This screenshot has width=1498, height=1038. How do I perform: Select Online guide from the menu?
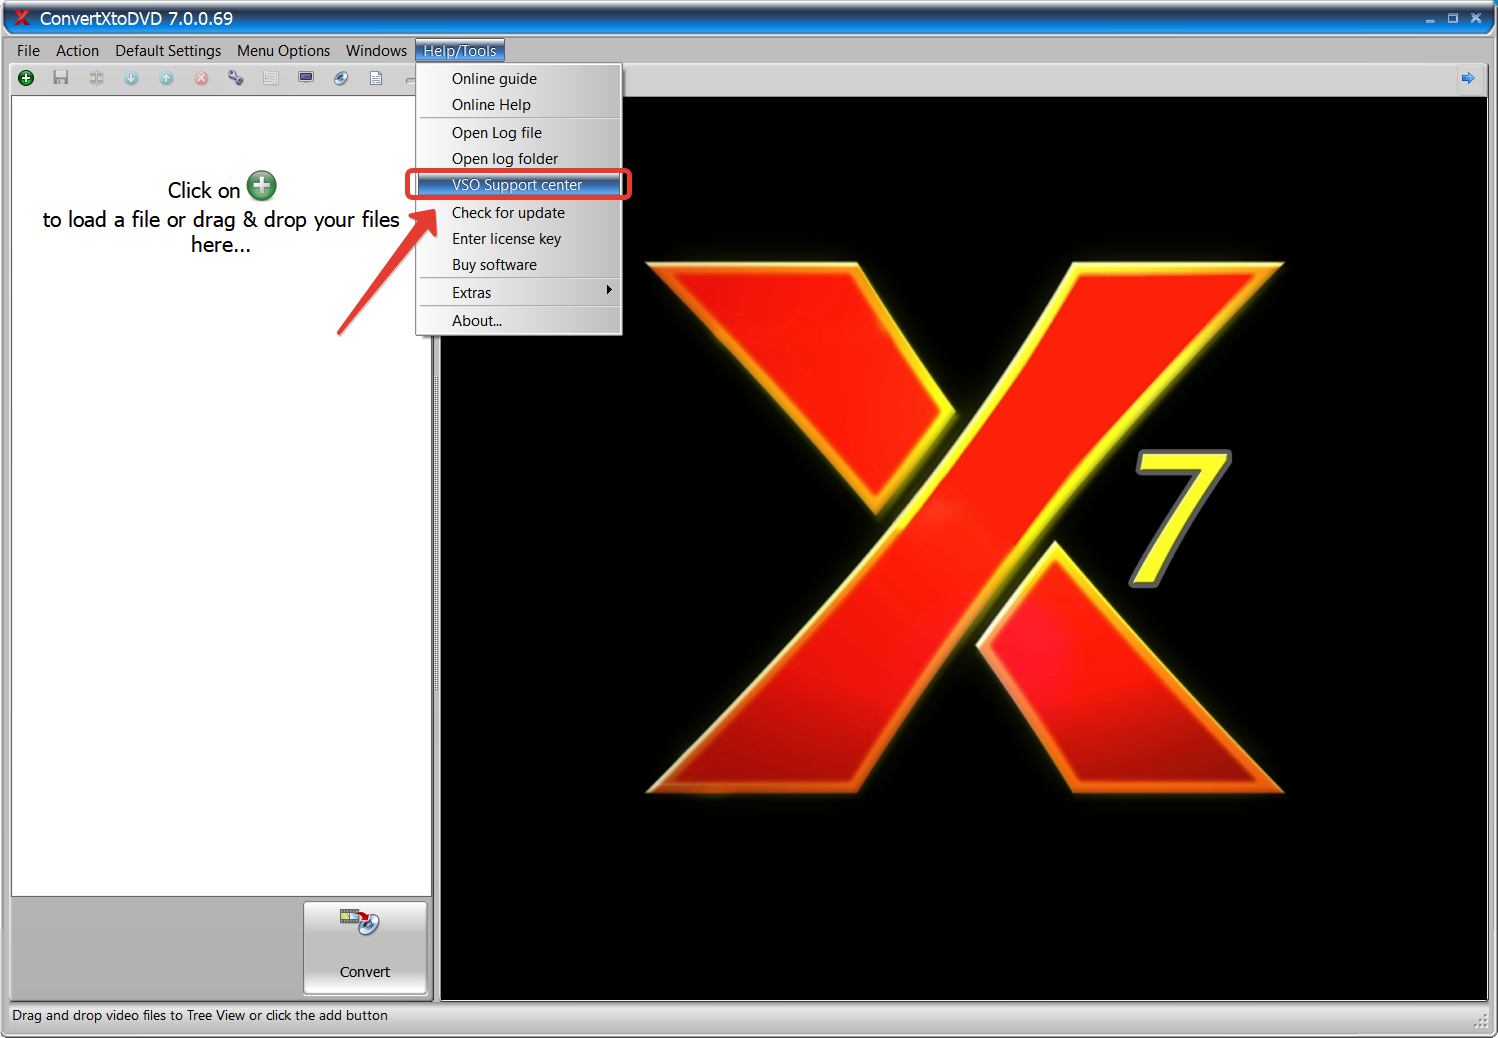click(x=519, y=79)
